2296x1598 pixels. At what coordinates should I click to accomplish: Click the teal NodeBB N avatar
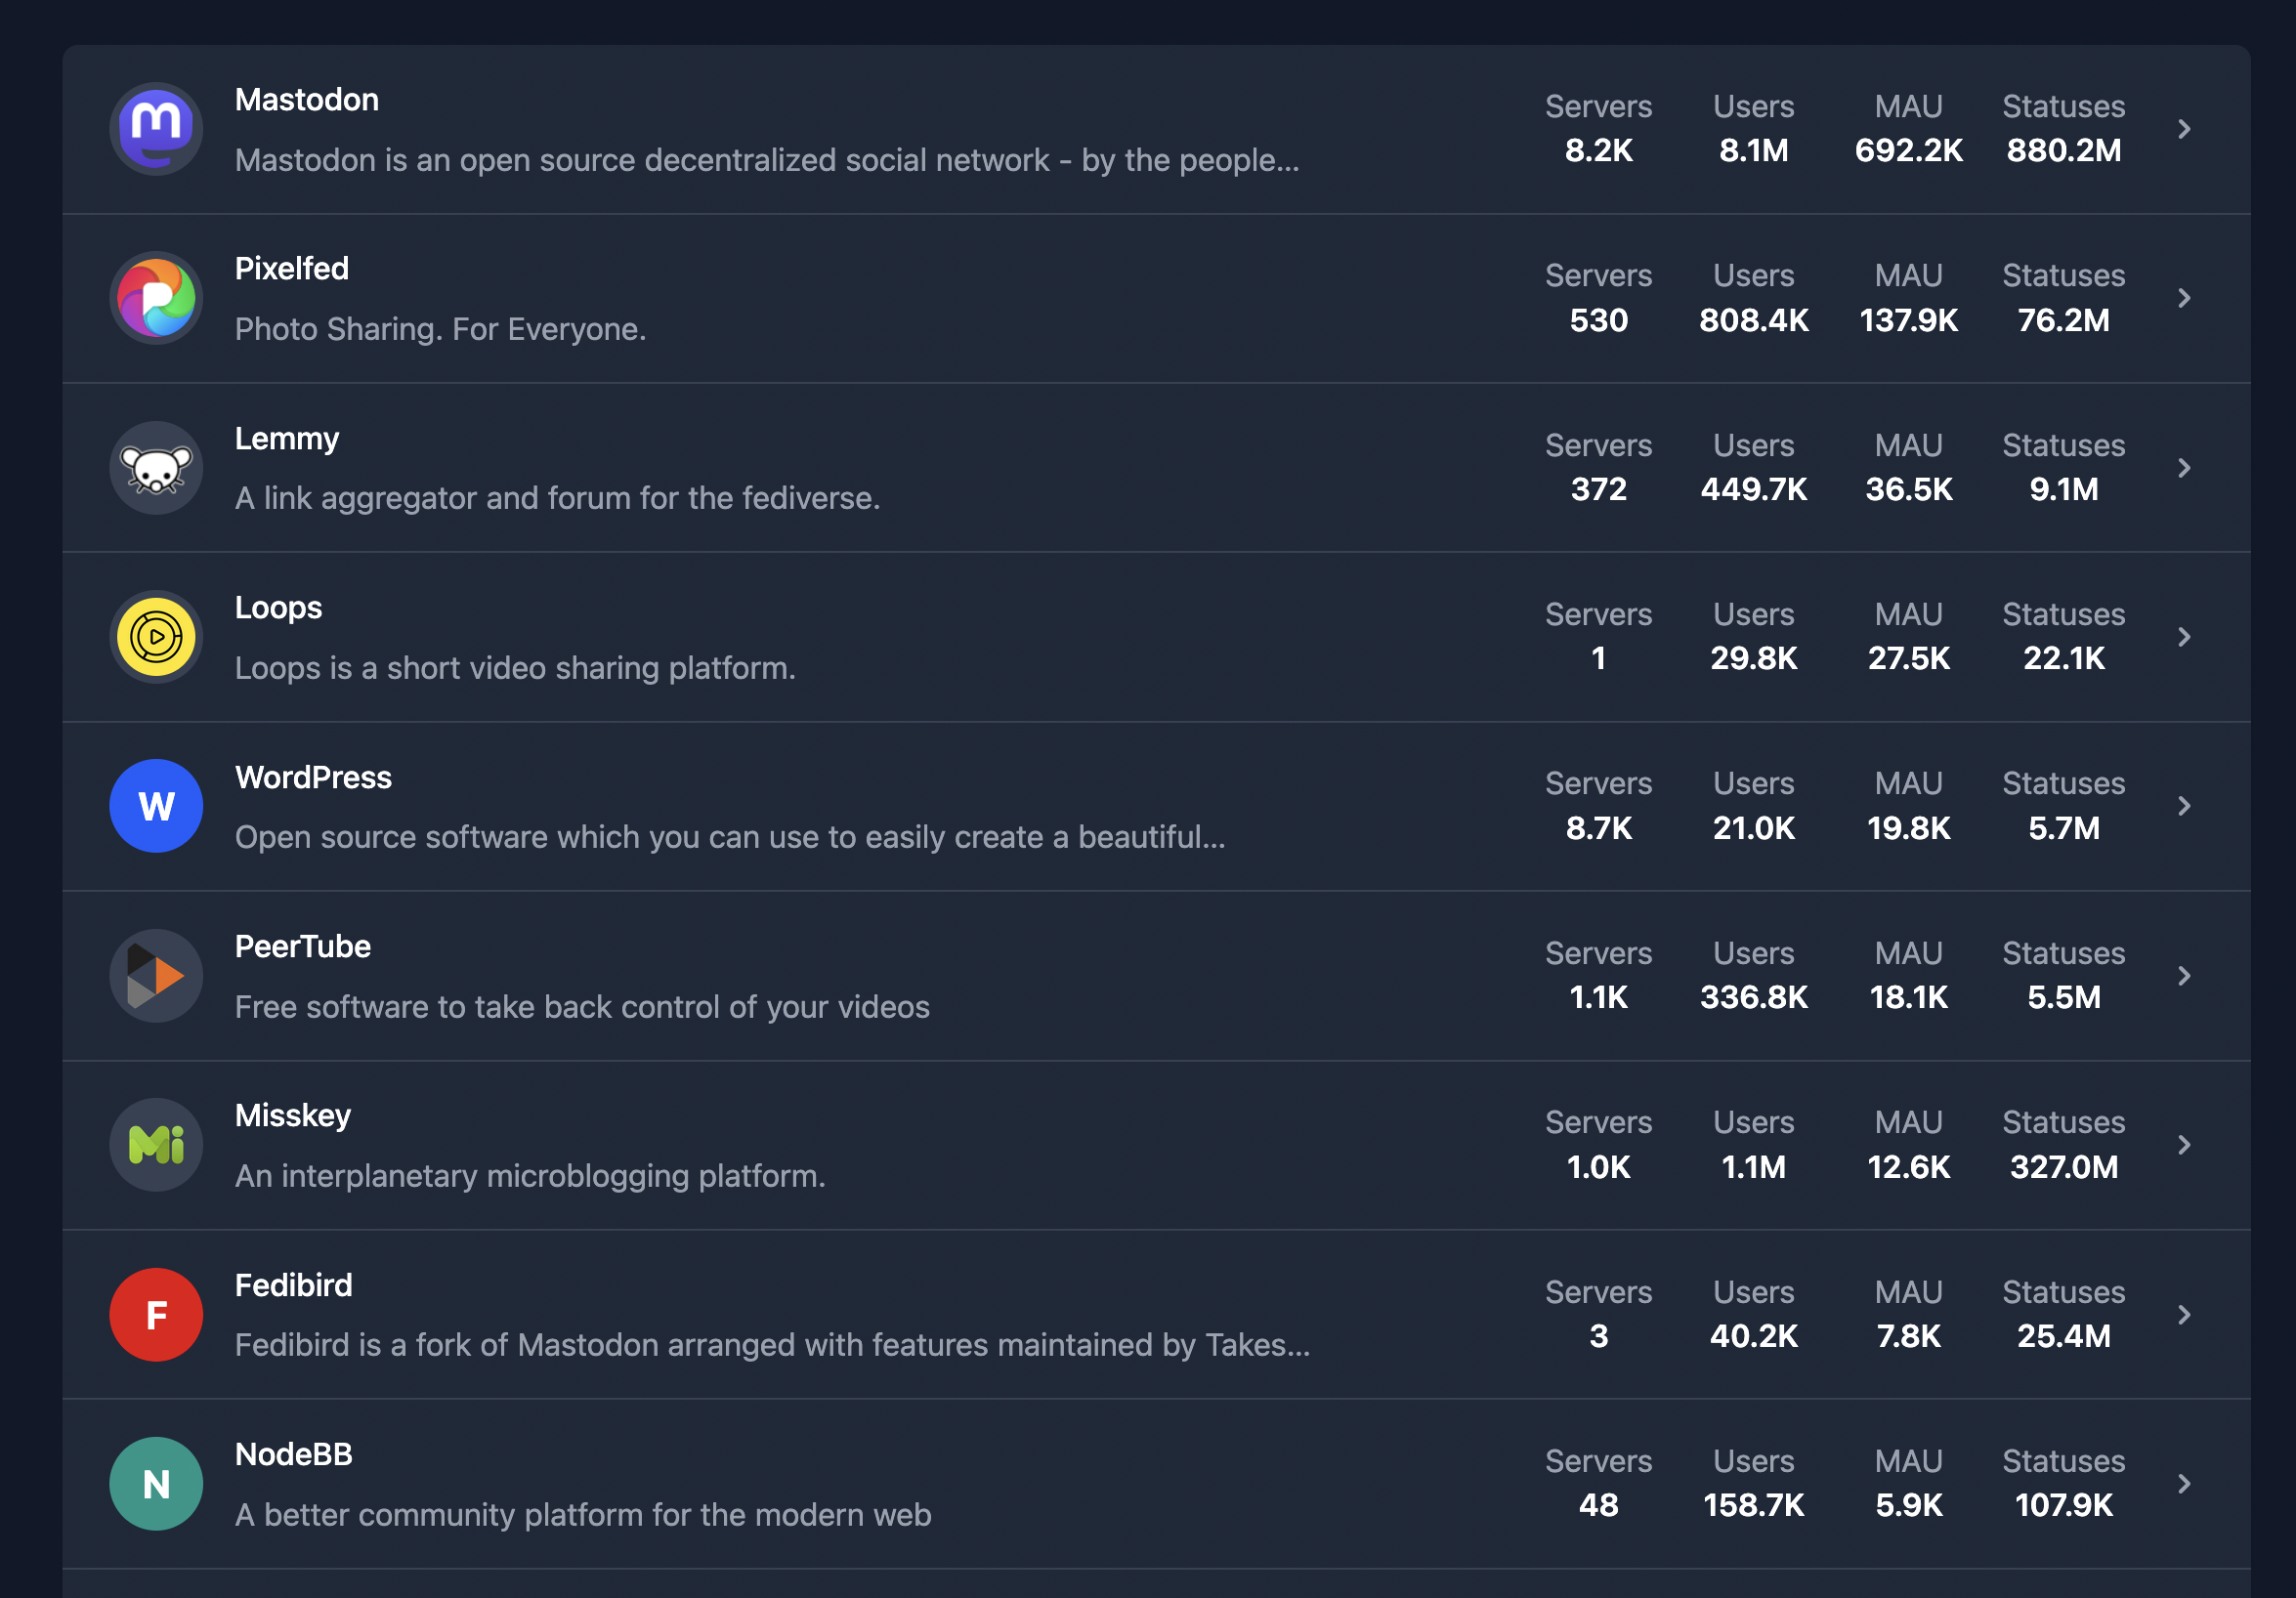click(x=156, y=1484)
